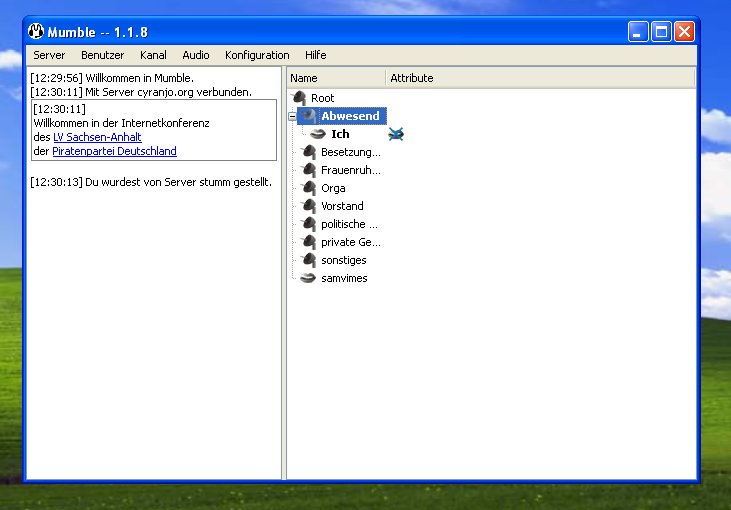This screenshot has height=510, width=731.
Task: Click the lips icon next to samvimes
Action: (x=309, y=278)
